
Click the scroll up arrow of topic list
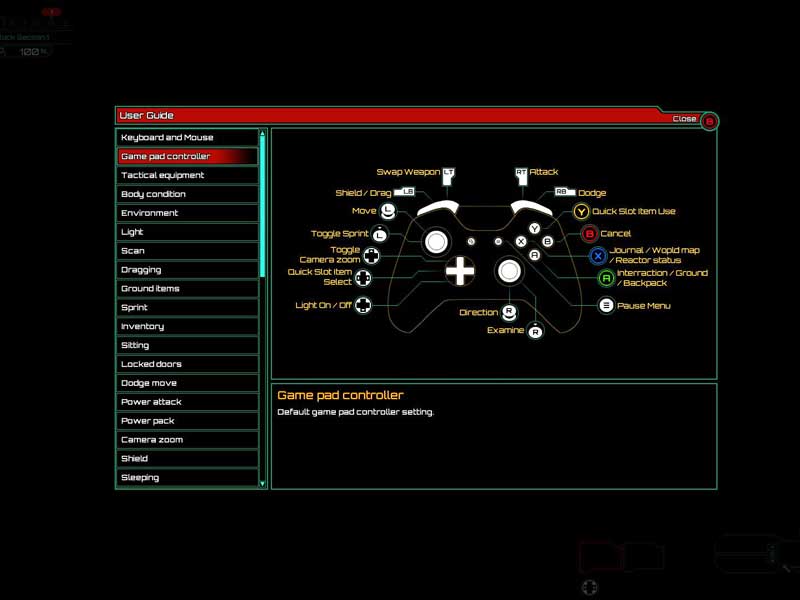coord(263,134)
